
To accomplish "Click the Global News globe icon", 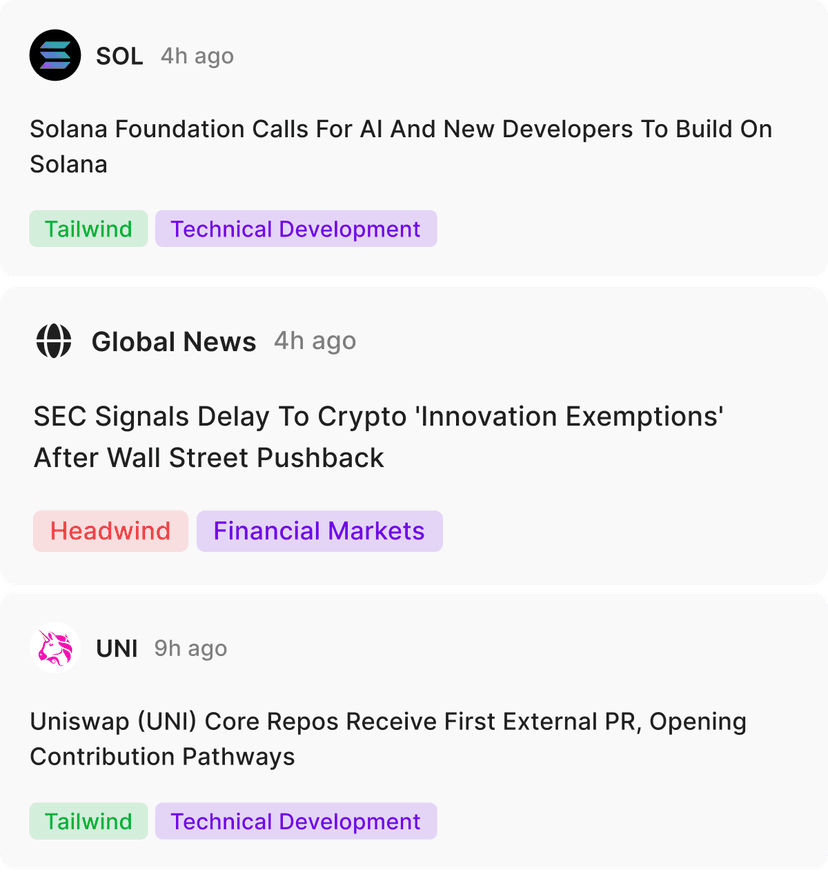I will pyautogui.click(x=54, y=341).
